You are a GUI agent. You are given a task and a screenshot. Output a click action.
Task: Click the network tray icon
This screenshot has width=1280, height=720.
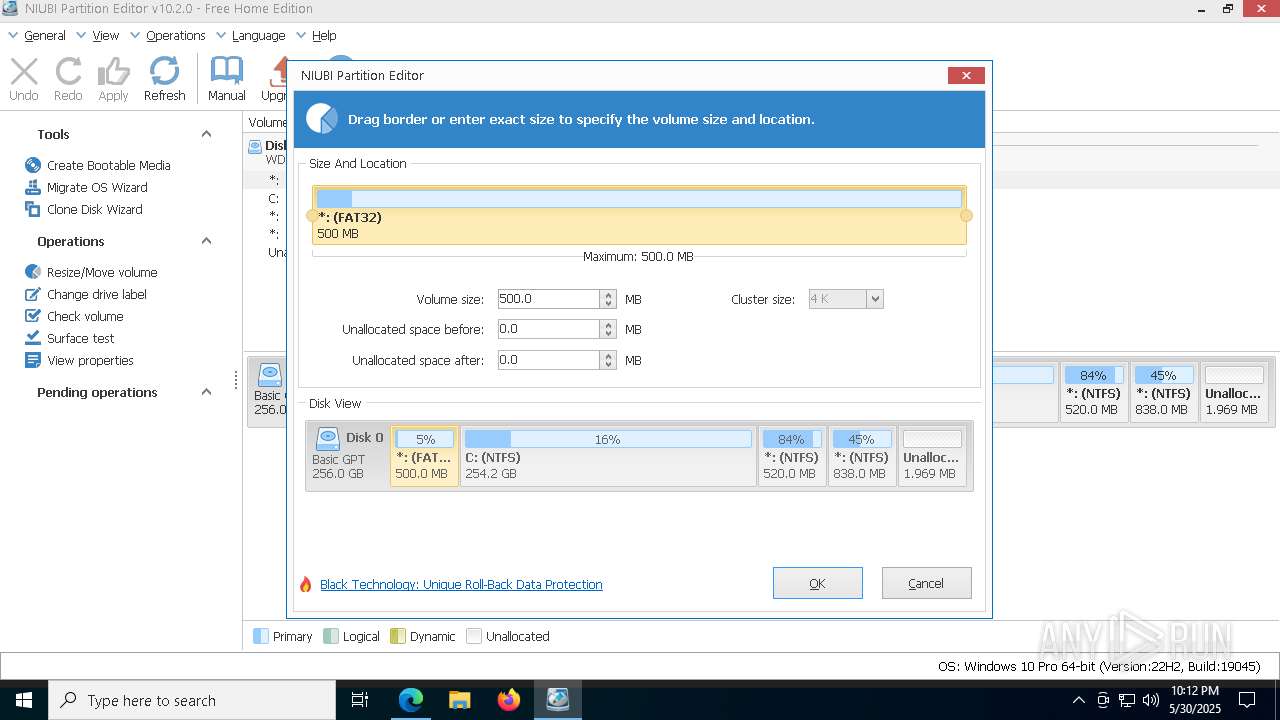(x=1127, y=700)
